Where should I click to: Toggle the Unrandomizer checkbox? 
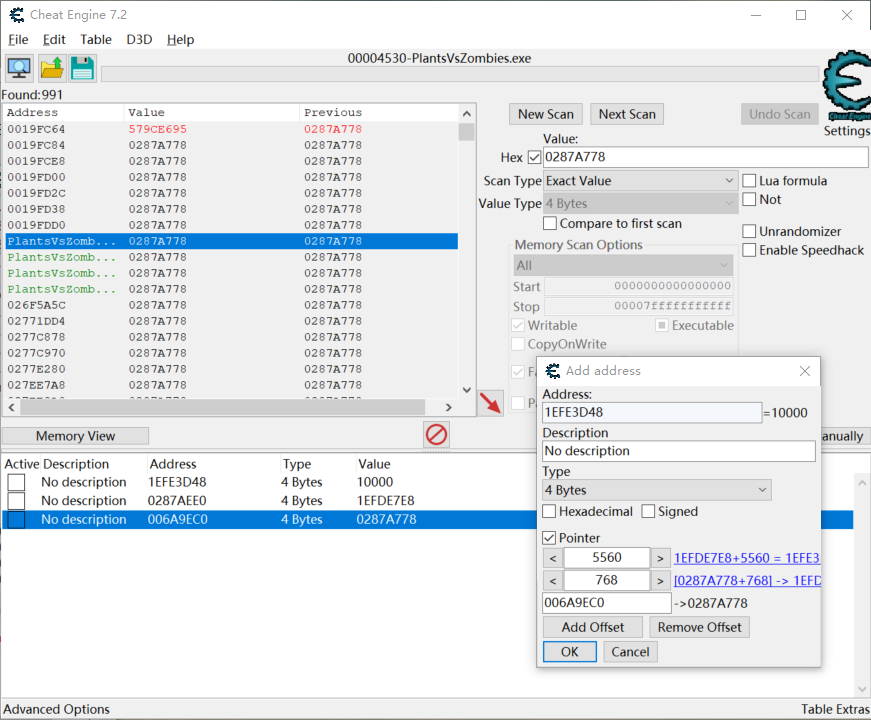(x=749, y=231)
